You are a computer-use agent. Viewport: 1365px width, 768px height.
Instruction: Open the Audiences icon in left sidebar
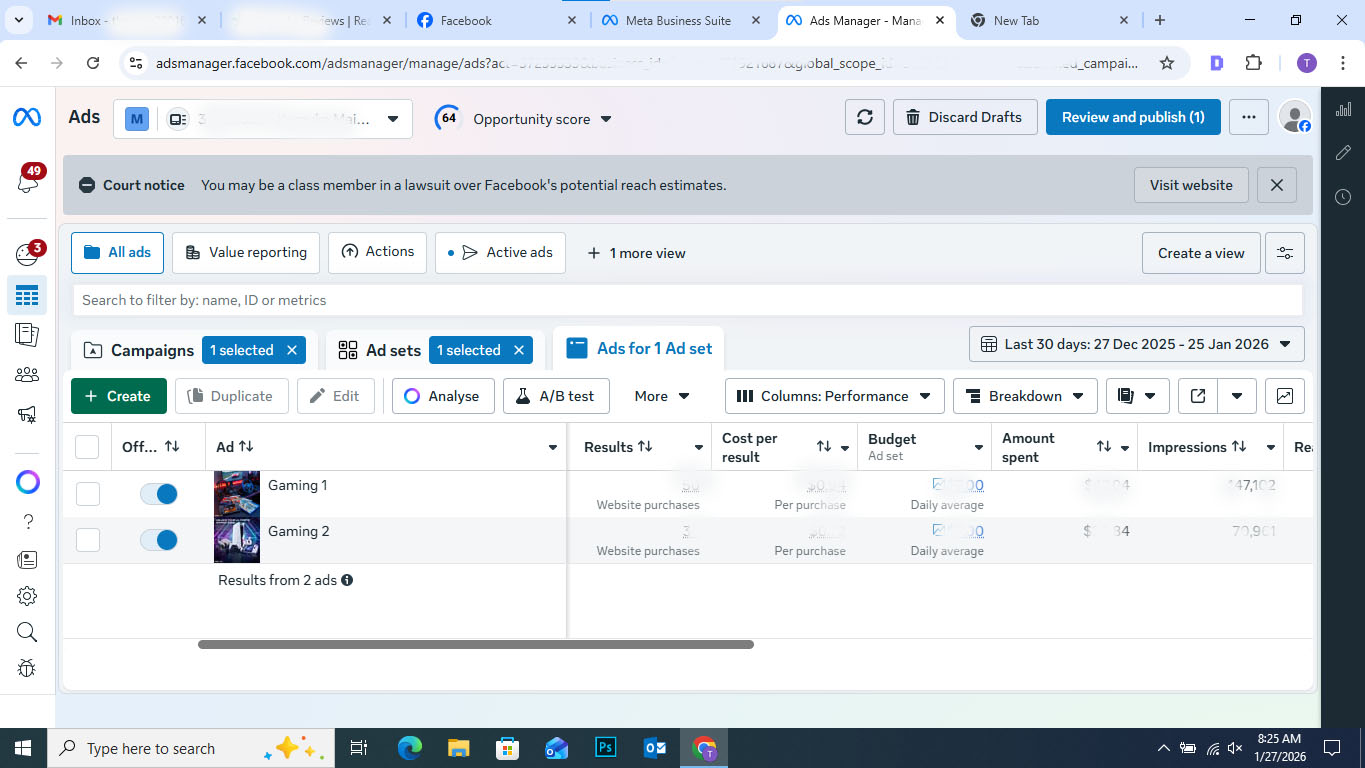tap(27, 375)
